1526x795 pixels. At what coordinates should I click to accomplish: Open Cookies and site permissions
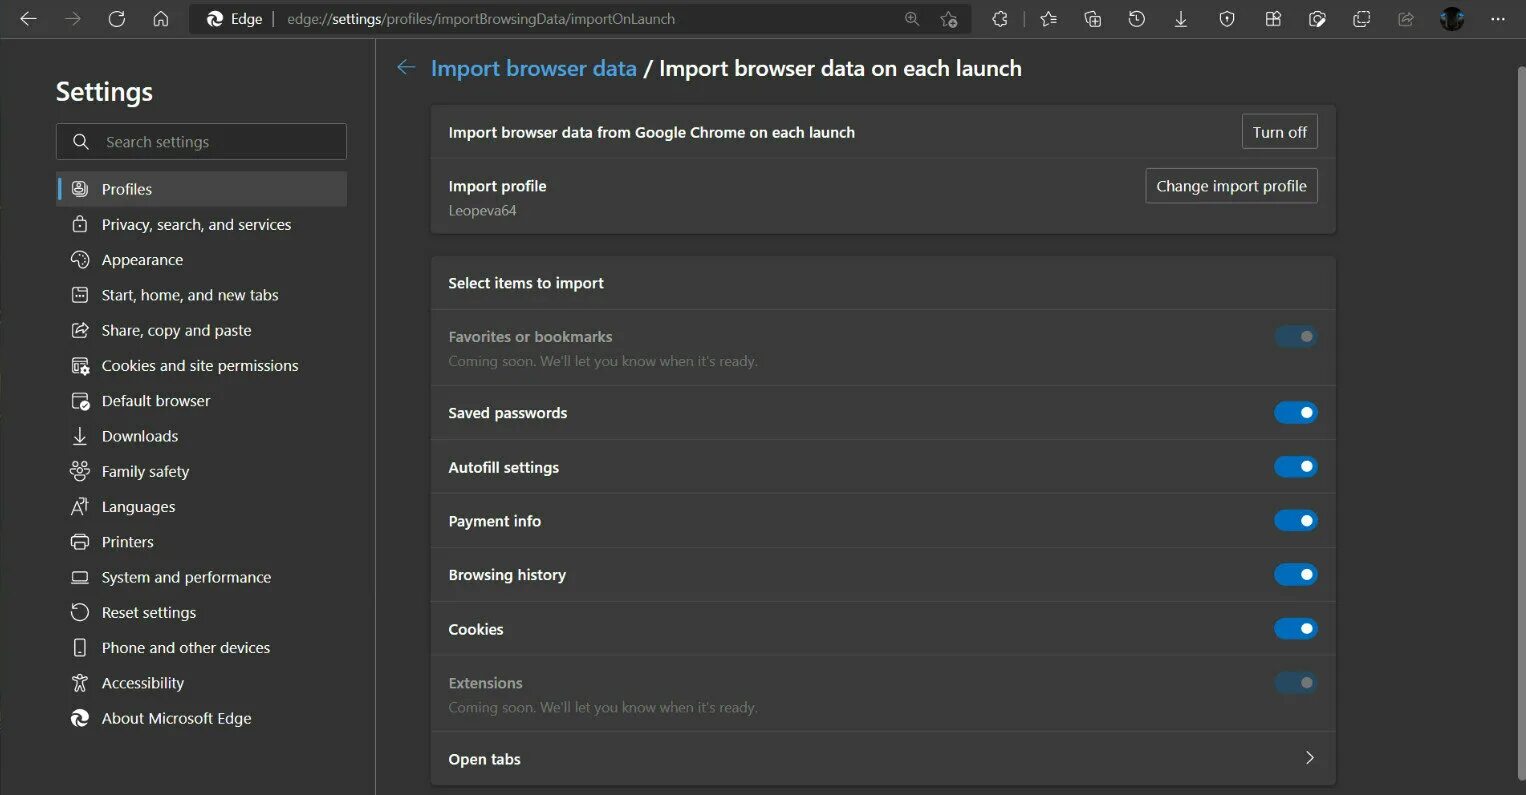pos(202,366)
